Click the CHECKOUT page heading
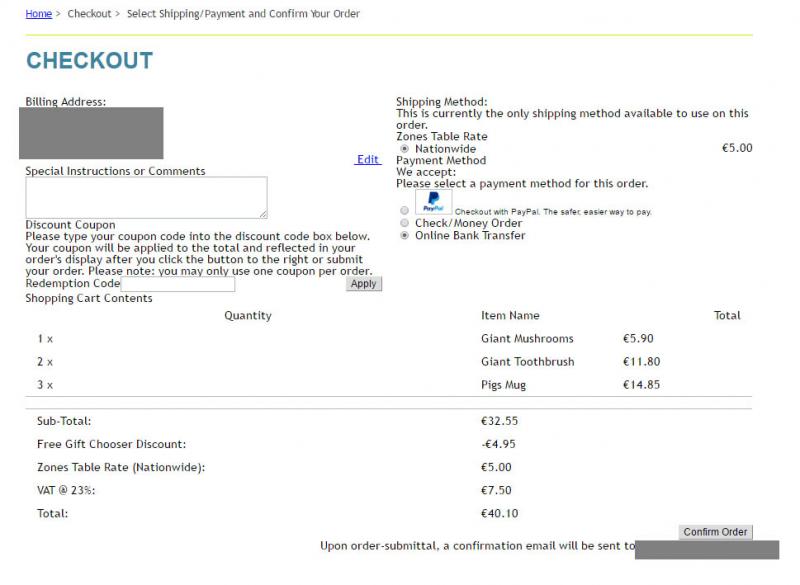The height and width of the screenshot is (585, 800). click(x=90, y=61)
